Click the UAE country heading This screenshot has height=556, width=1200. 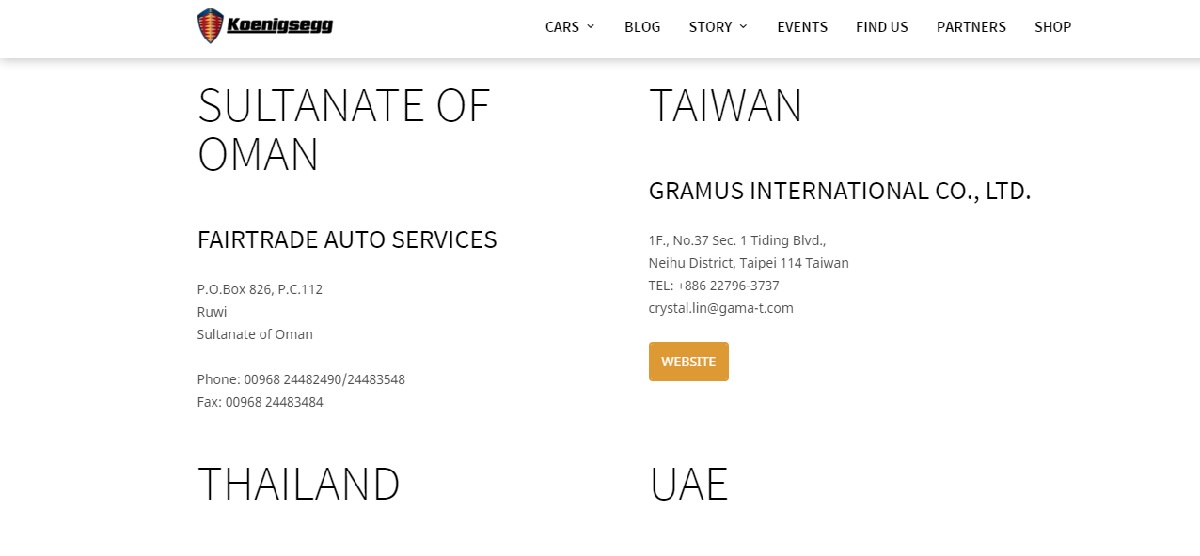[688, 483]
